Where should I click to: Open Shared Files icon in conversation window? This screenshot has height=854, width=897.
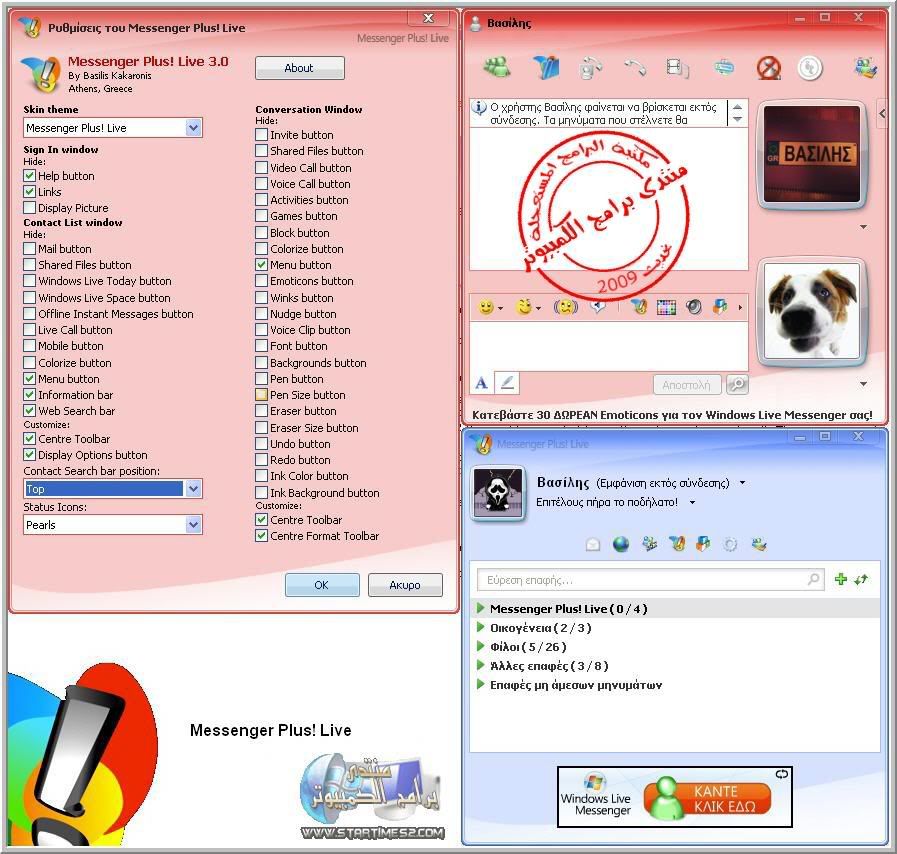pos(547,67)
